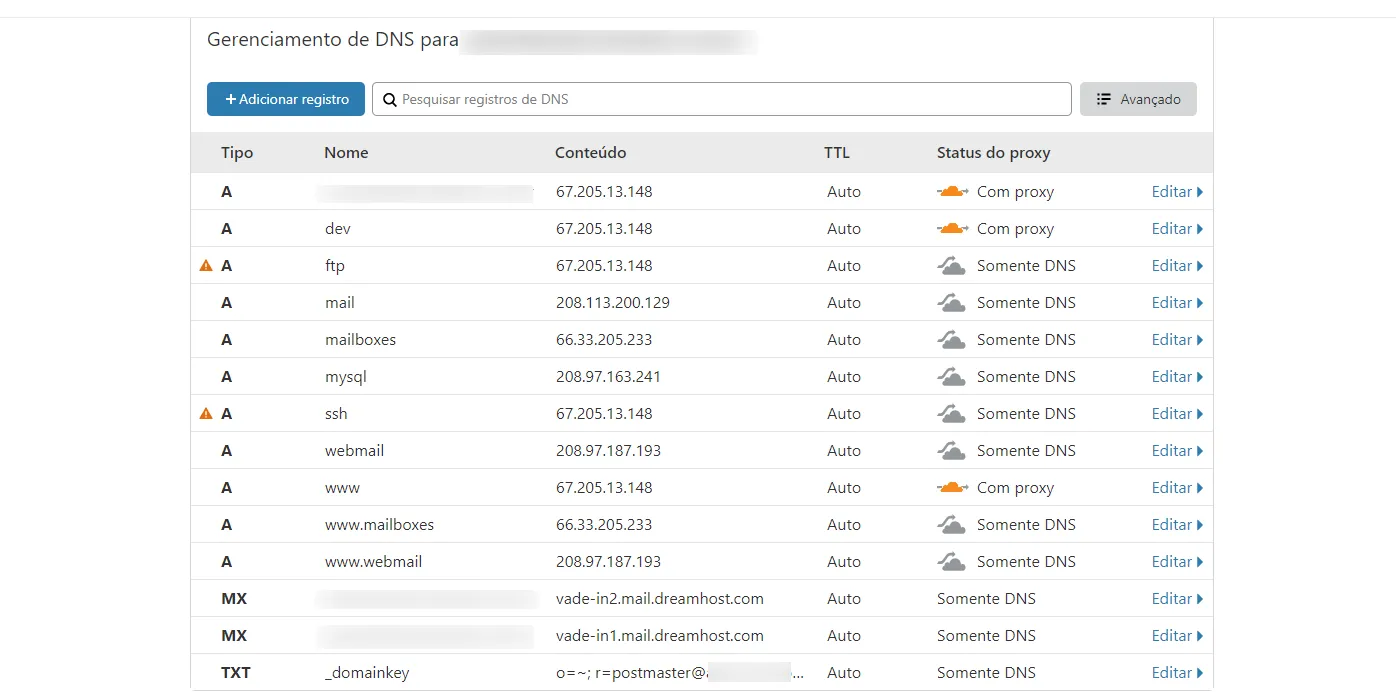Click the grey DNS-only cloud for mail

coord(951,302)
